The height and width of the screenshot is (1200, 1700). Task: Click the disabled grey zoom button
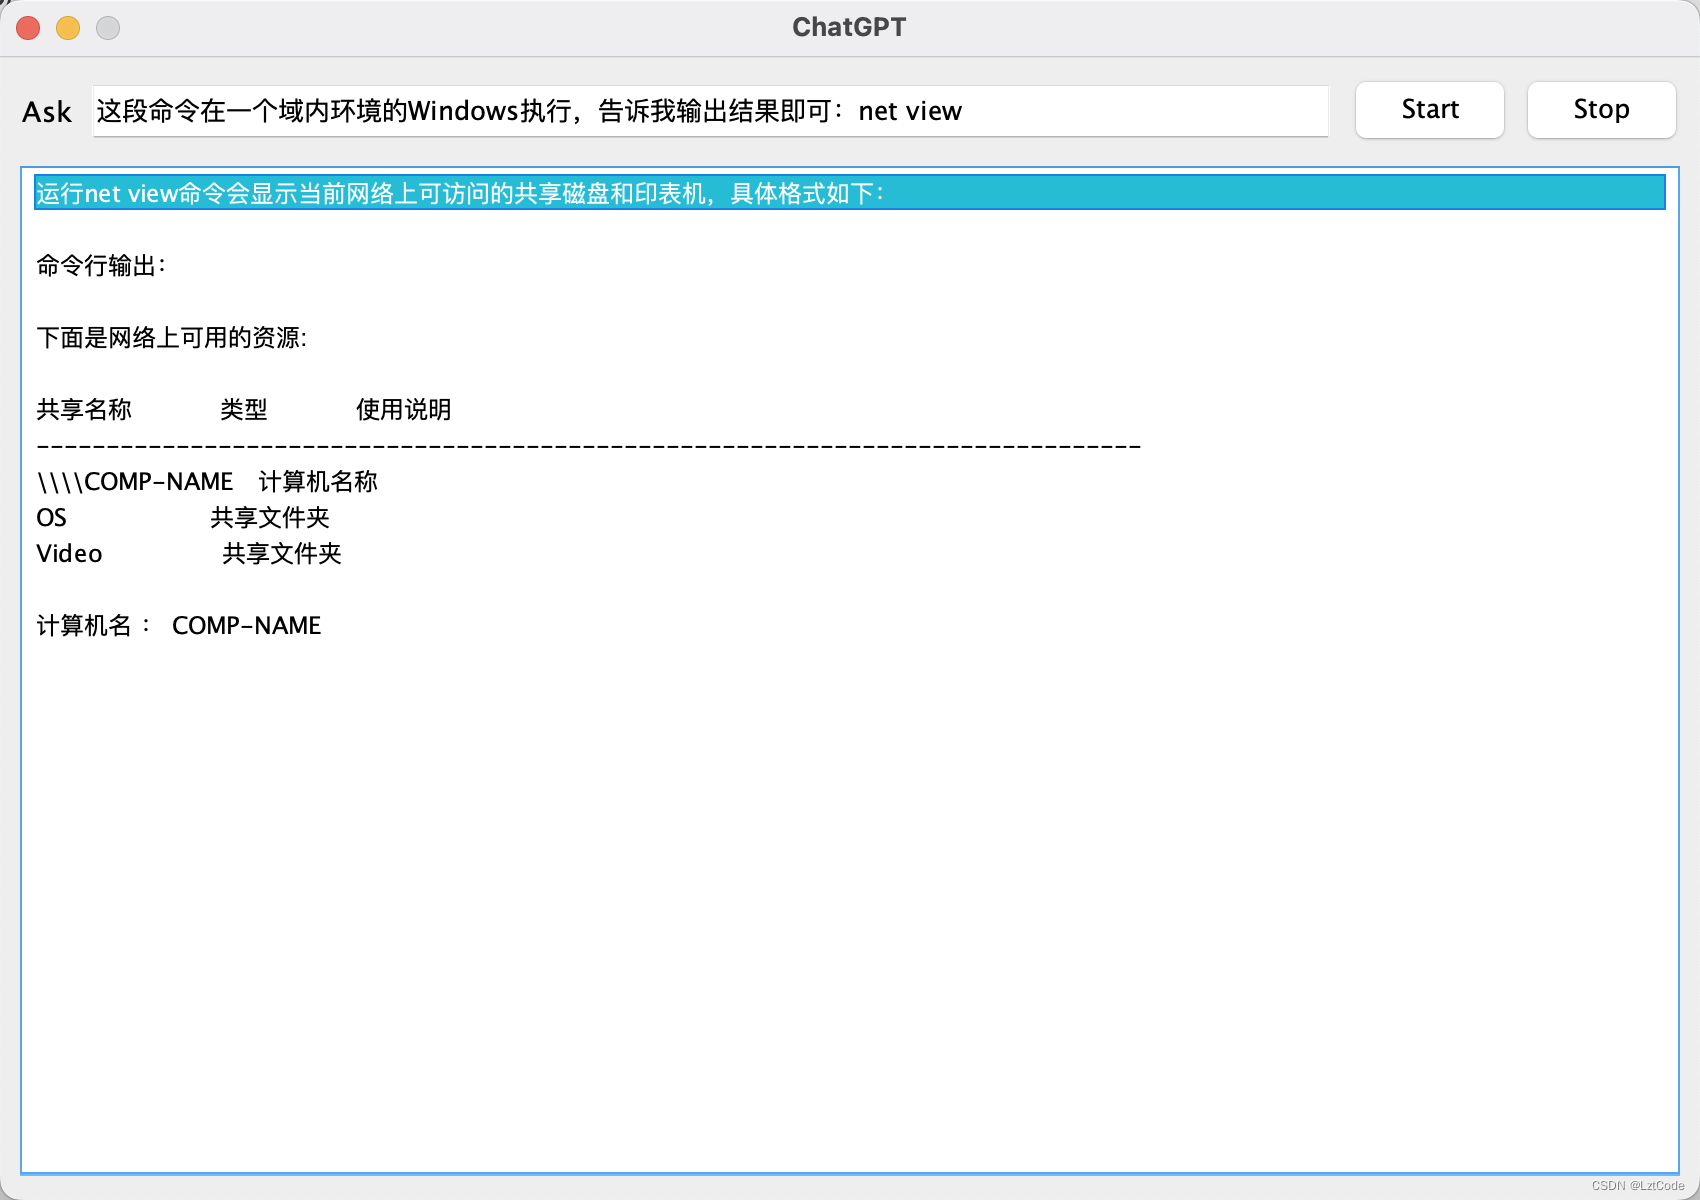click(x=108, y=28)
